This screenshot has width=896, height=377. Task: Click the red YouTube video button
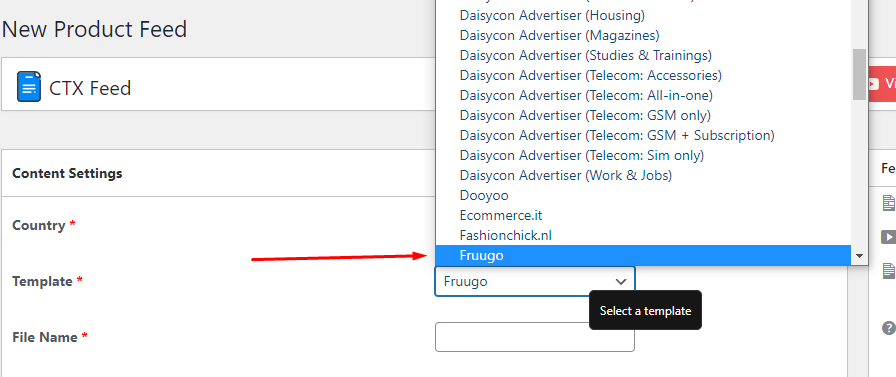tap(882, 83)
